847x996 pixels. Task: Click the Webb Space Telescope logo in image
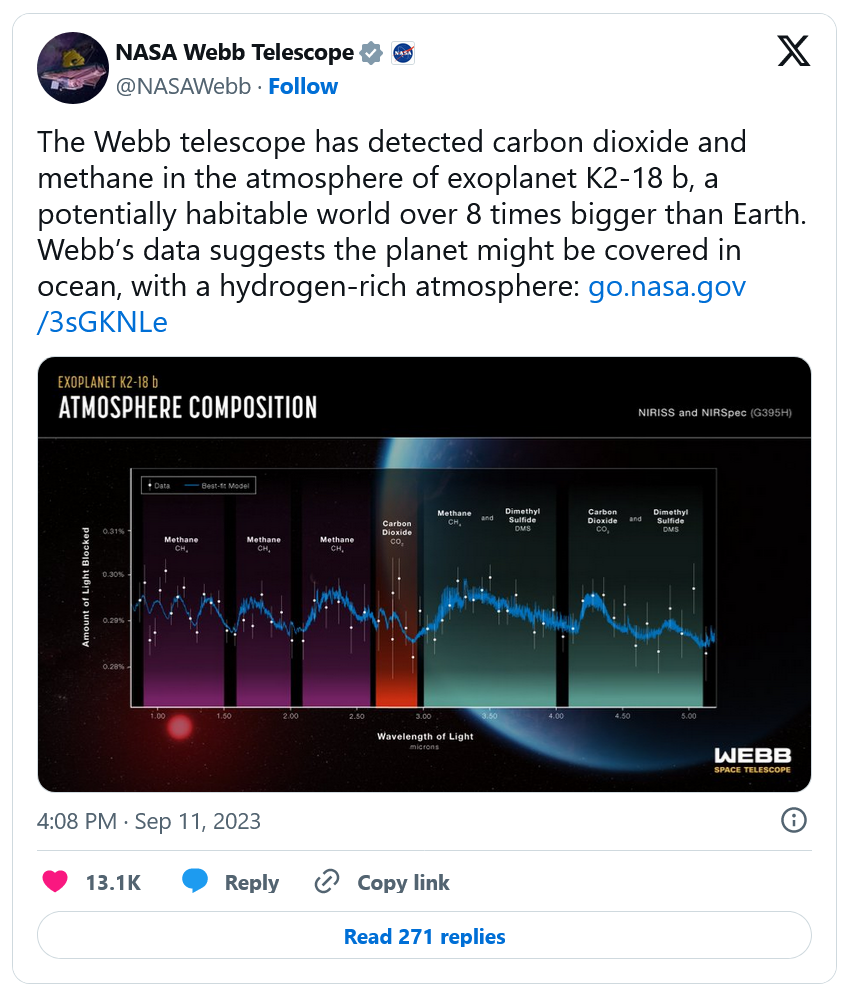[x=752, y=760]
